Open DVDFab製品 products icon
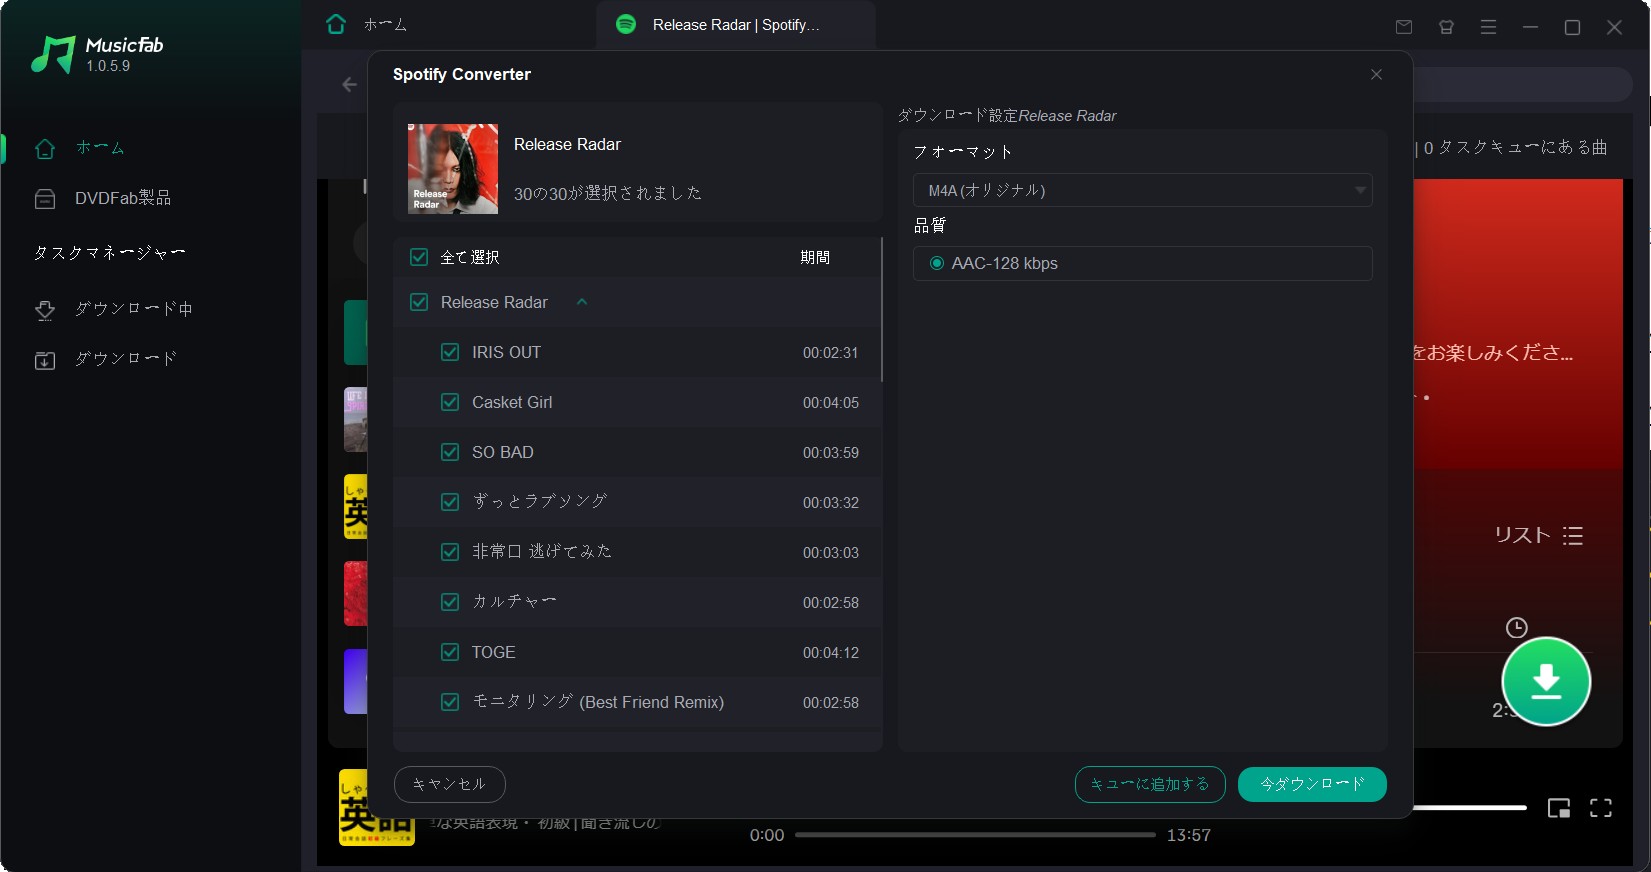The height and width of the screenshot is (872, 1651). pos(45,199)
